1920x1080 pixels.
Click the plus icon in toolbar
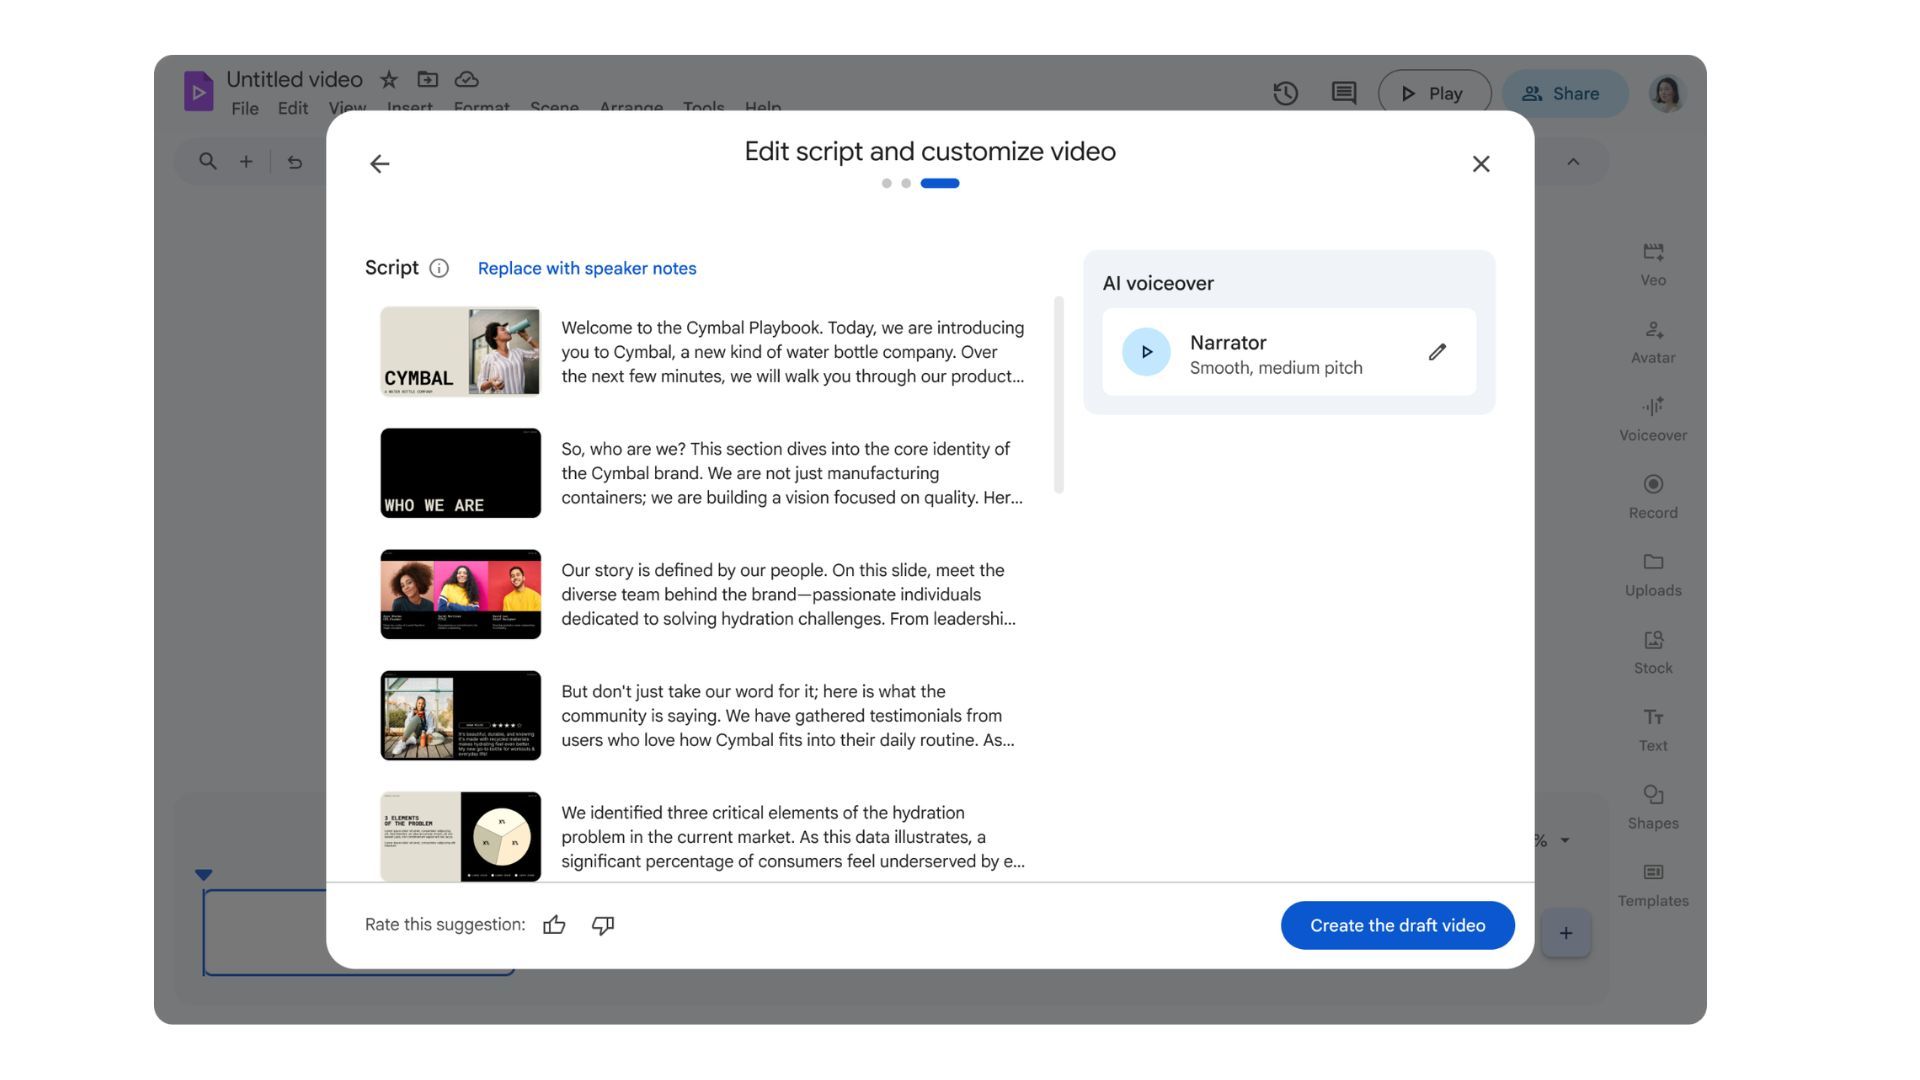coord(246,161)
